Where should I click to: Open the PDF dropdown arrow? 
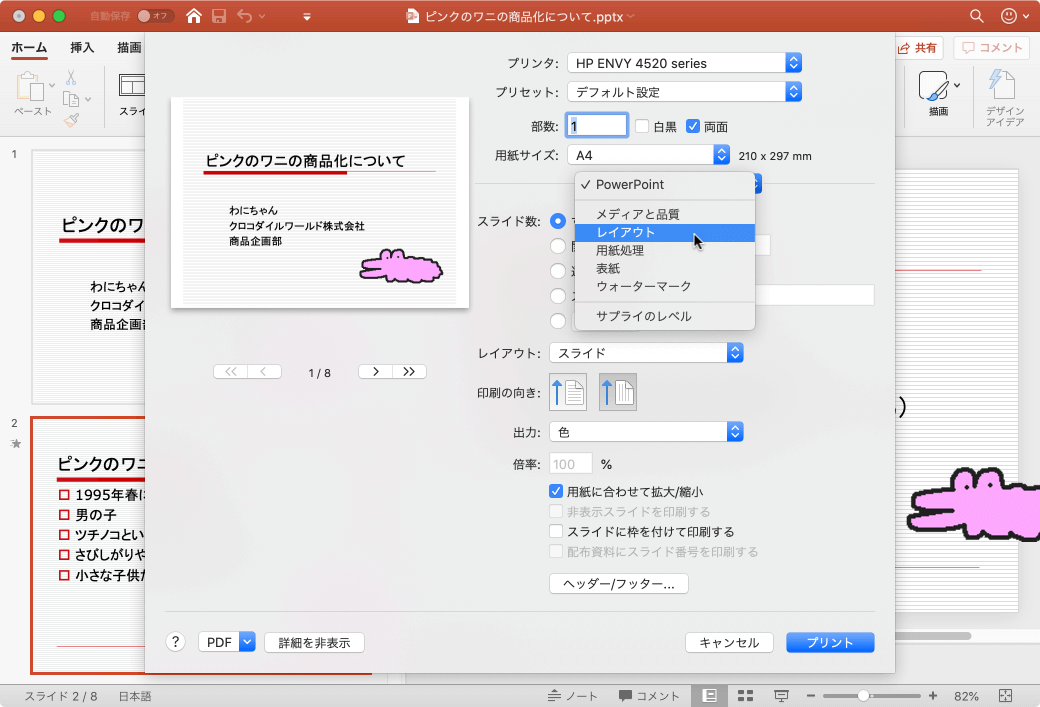tap(247, 642)
